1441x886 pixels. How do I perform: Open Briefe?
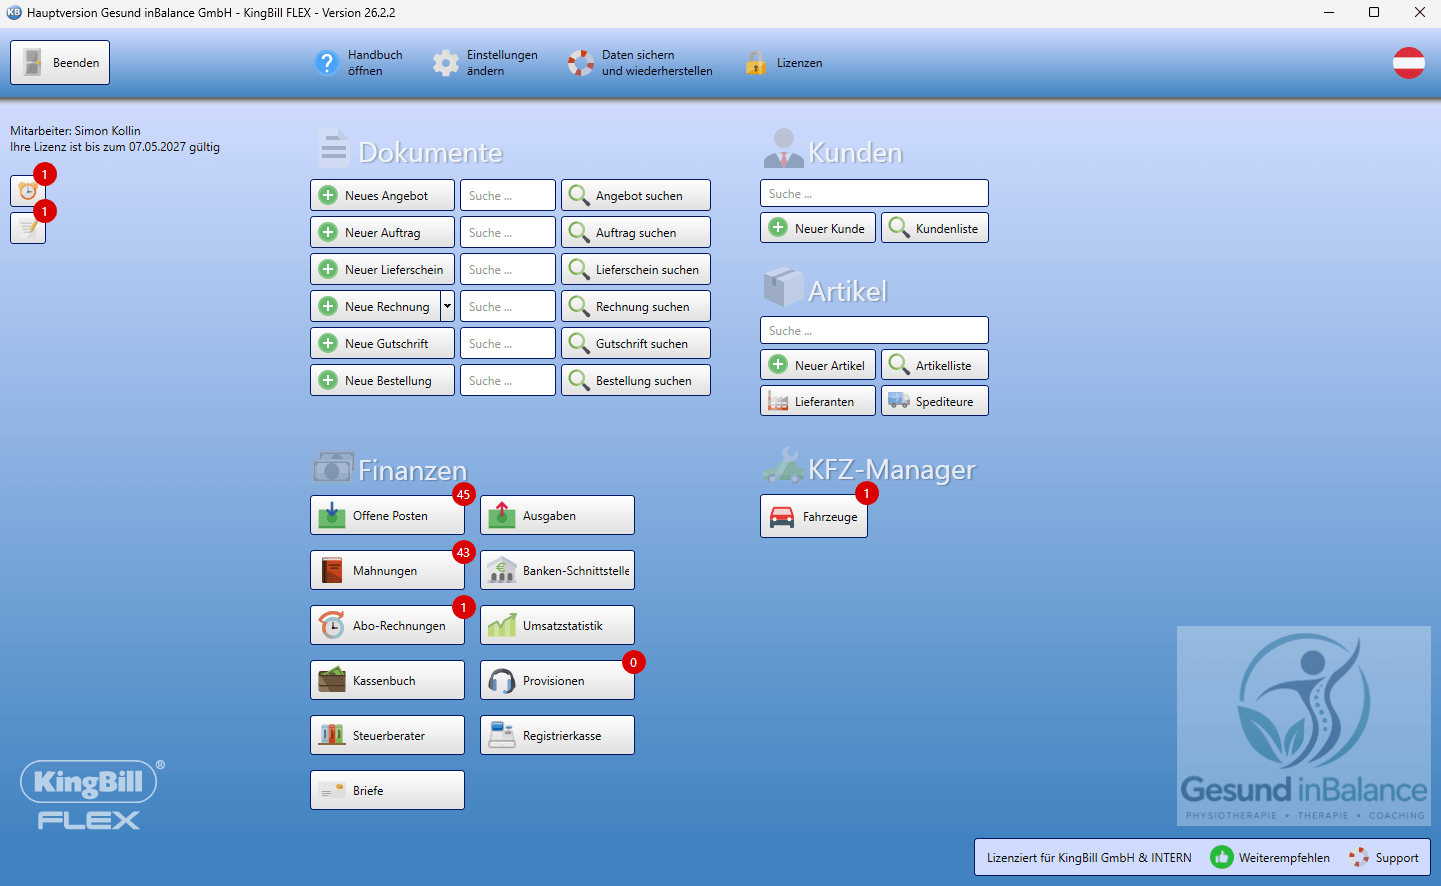(x=387, y=790)
